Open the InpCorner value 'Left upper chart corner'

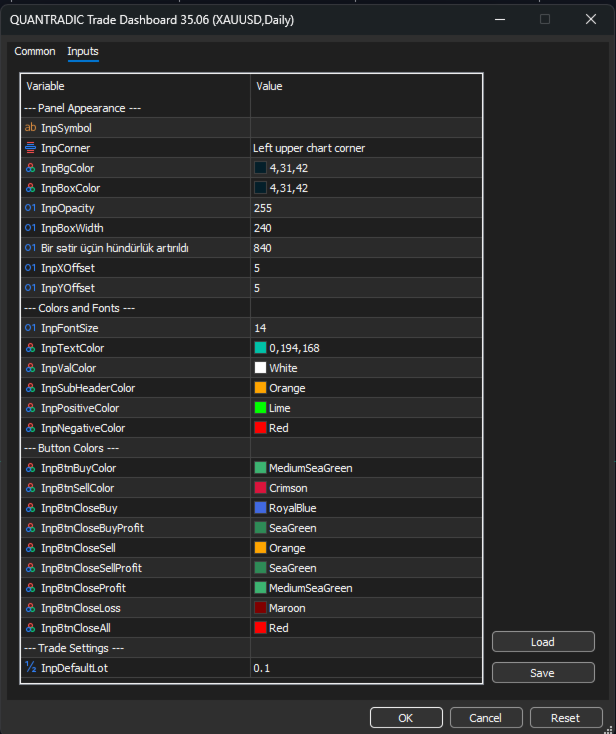[x=367, y=147]
